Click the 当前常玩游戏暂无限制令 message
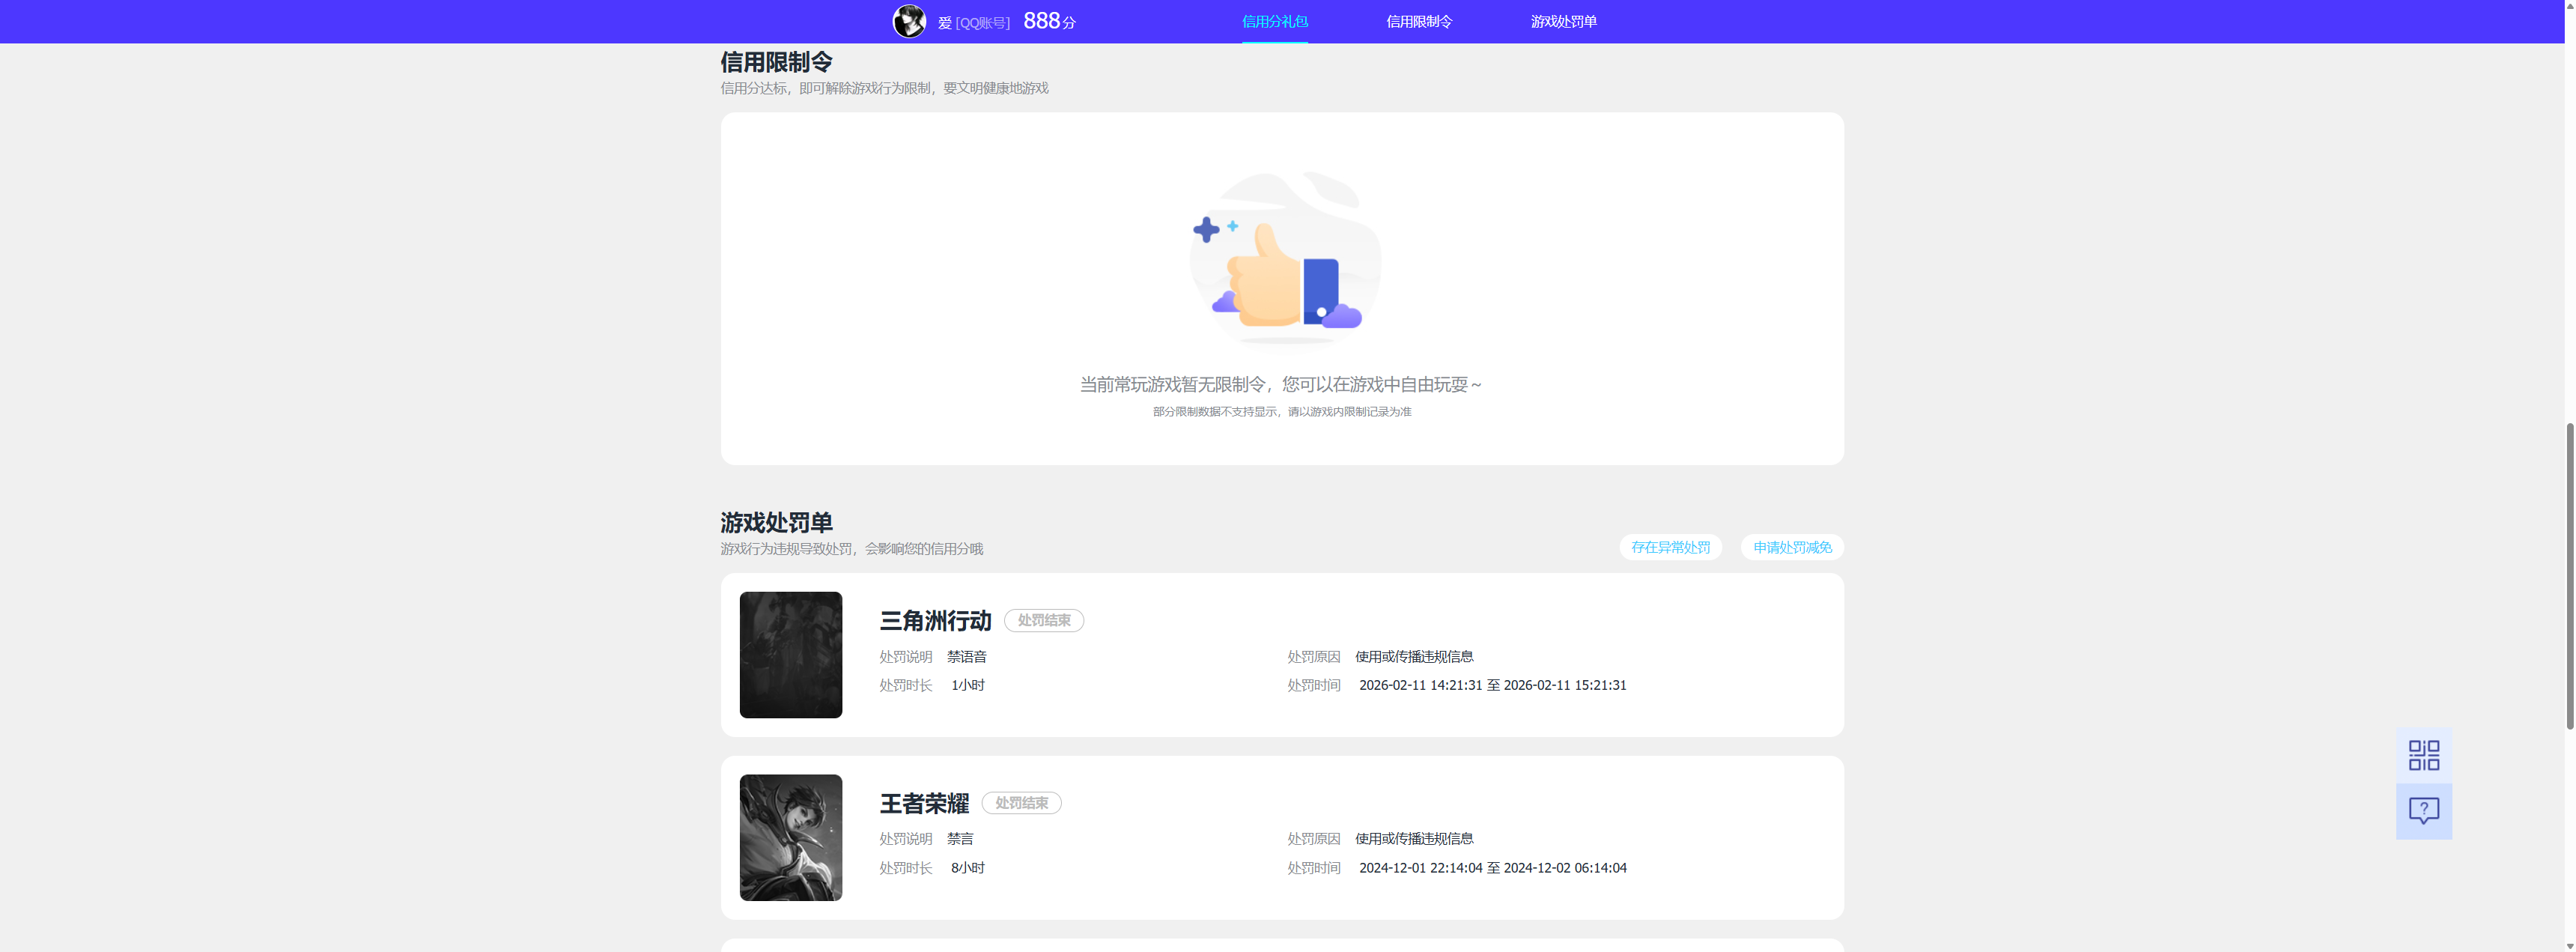Image resolution: width=2576 pixels, height=952 pixels. (x=1281, y=384)
